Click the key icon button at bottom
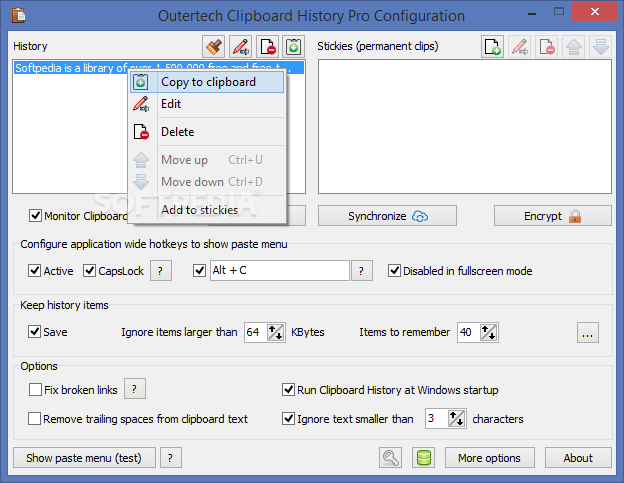This screenshot has width=624, height=483. click(x=390, y=458)
